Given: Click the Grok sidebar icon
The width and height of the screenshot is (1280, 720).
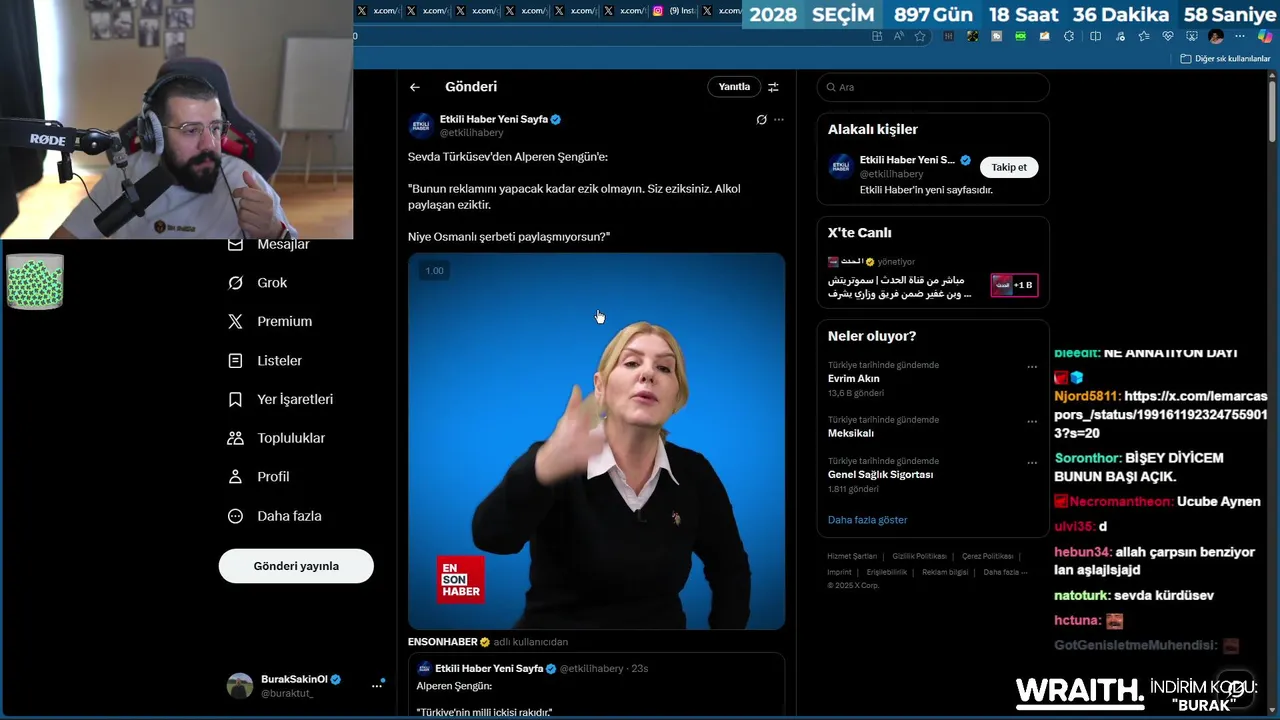Looking at the screenshot, I should point(235,283).
